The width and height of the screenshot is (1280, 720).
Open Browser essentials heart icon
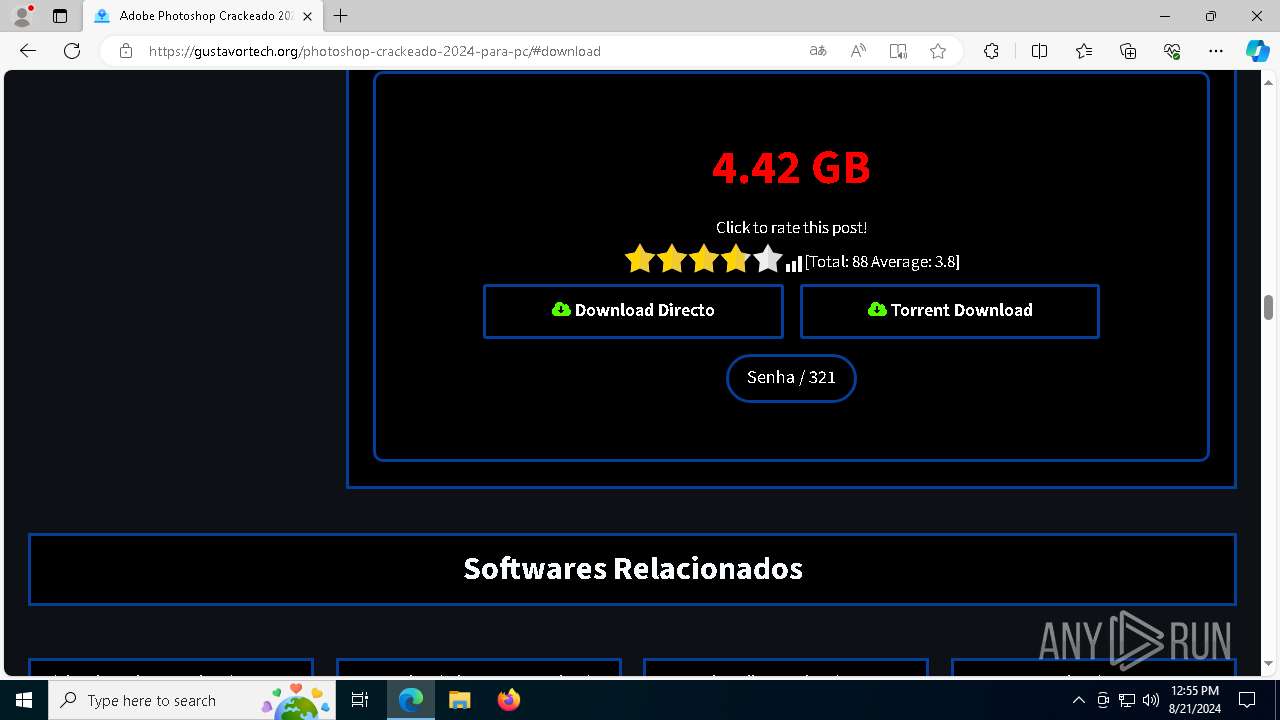1172,51
